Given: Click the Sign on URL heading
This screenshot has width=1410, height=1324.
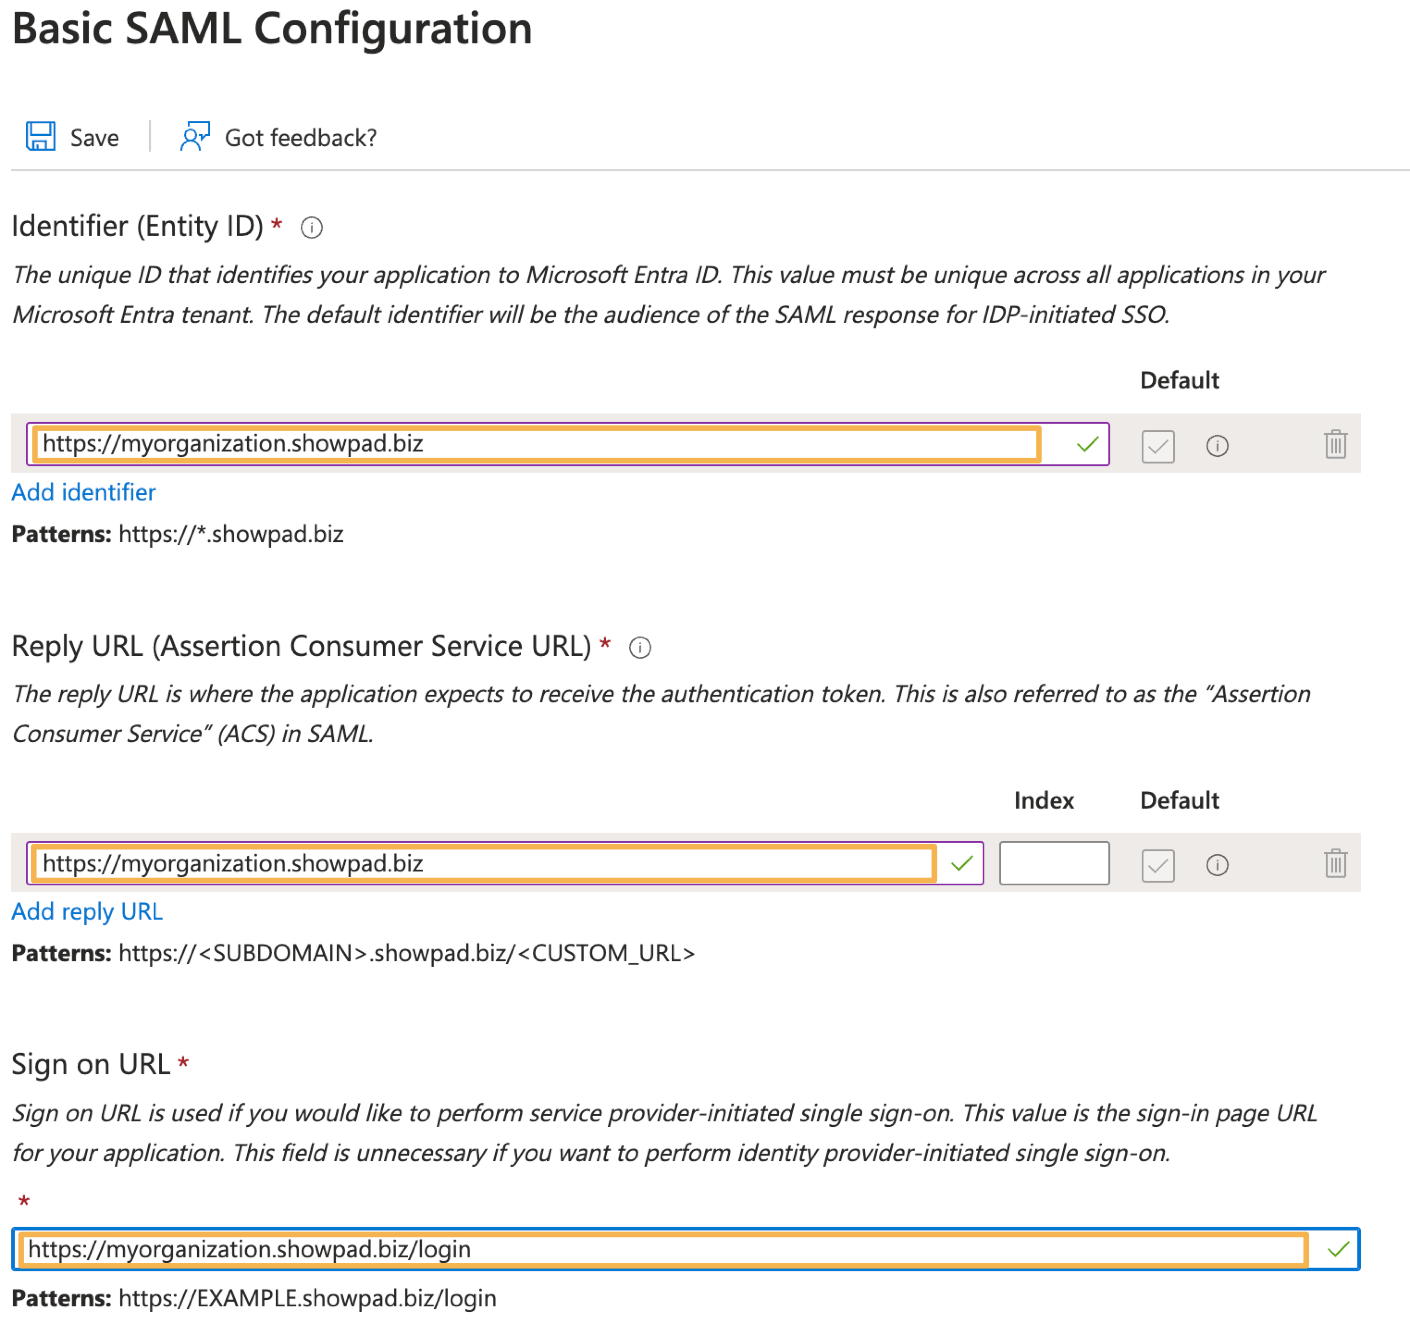Looking at the screenshot, I should pyautogui.click(x=91, y=1064).
